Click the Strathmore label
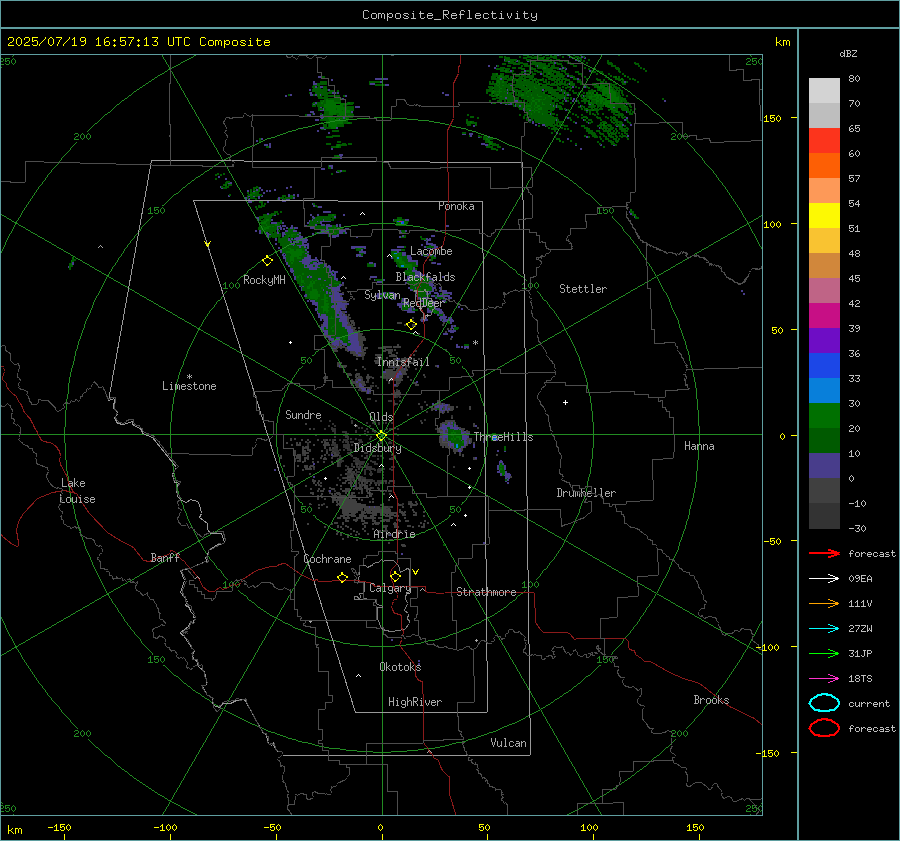Screen dimensions: 900x841 coord(486,592)
